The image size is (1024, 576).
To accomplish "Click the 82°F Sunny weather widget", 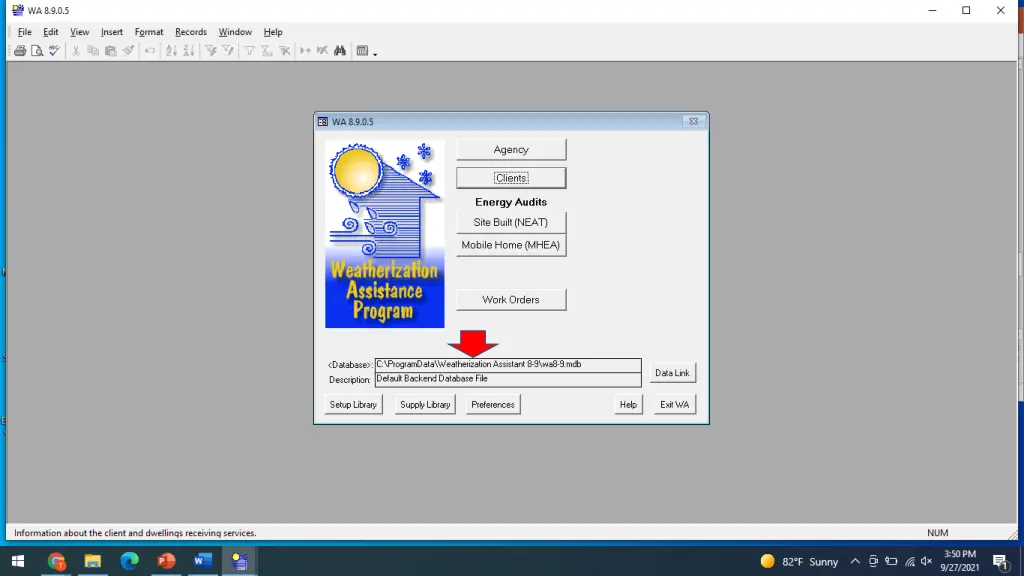I will coord(799,561).
